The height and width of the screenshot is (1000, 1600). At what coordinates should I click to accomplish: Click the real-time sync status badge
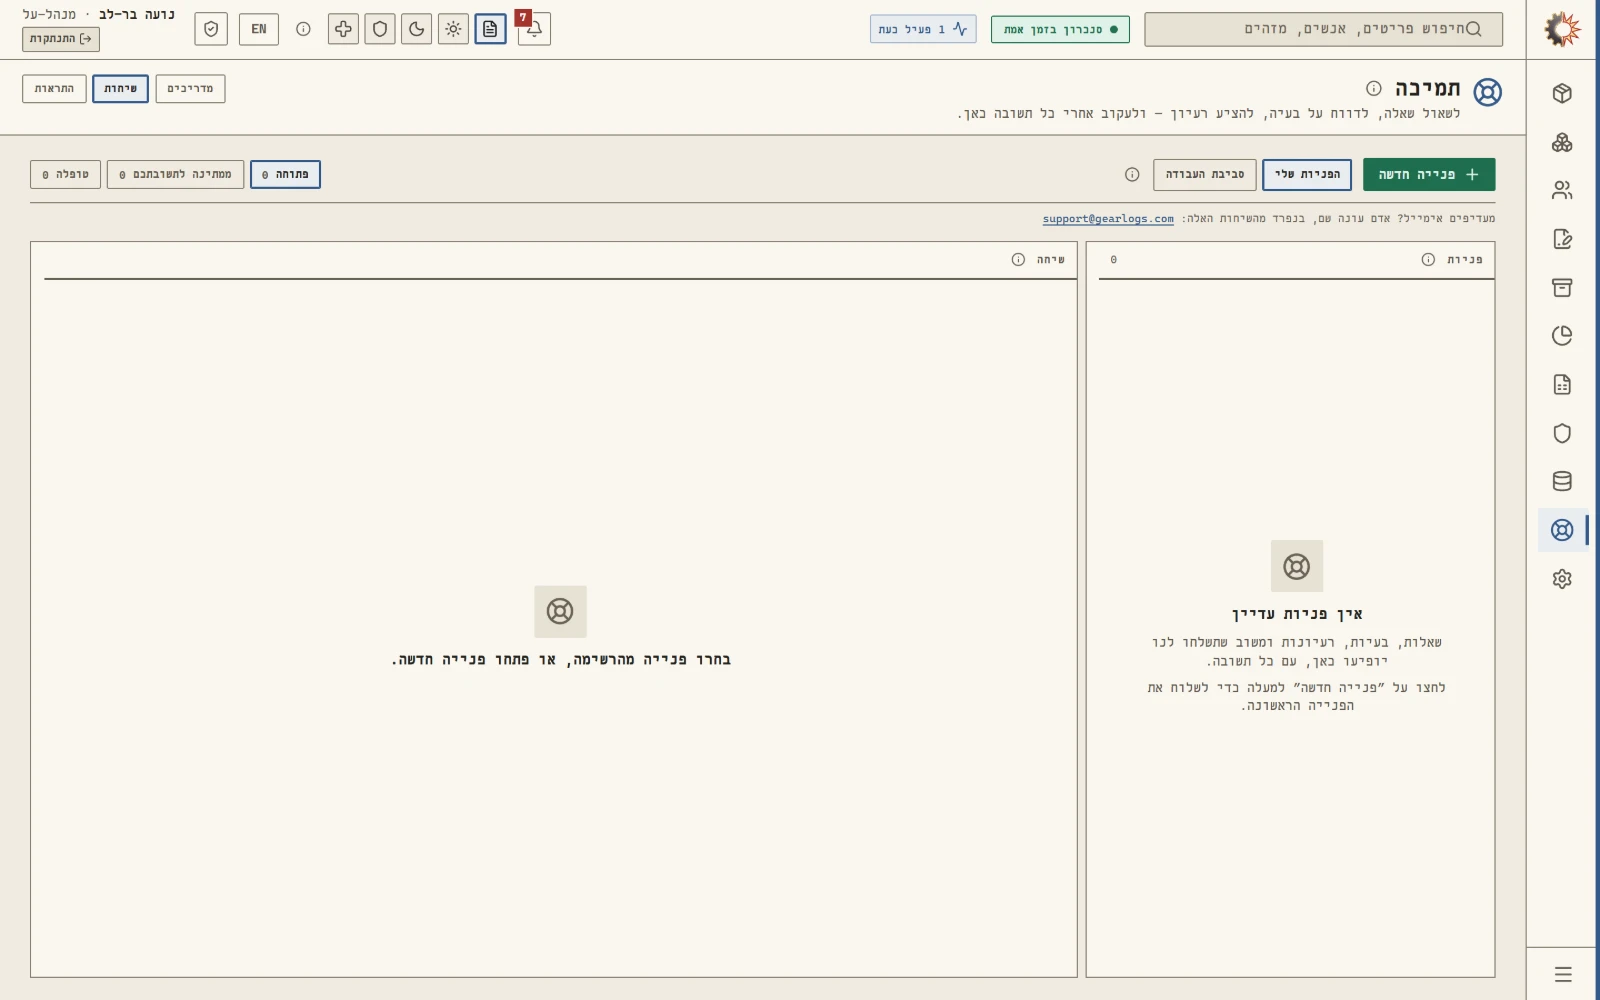pos(1060,29)
